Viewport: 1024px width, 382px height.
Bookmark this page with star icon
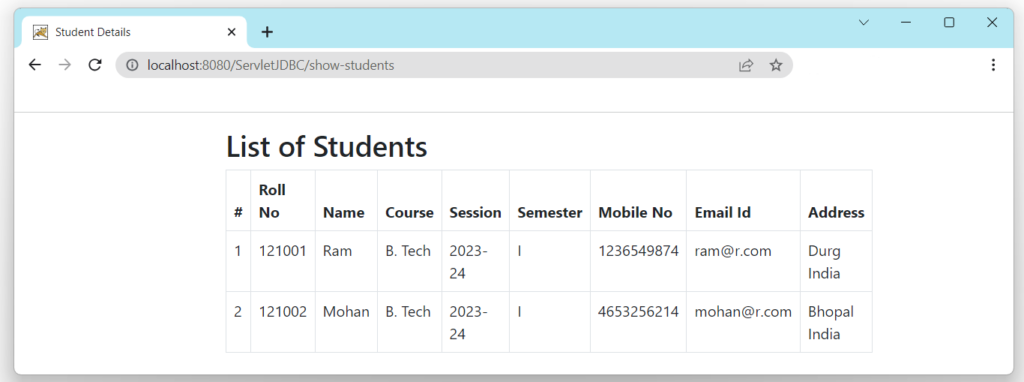[775, 65]
